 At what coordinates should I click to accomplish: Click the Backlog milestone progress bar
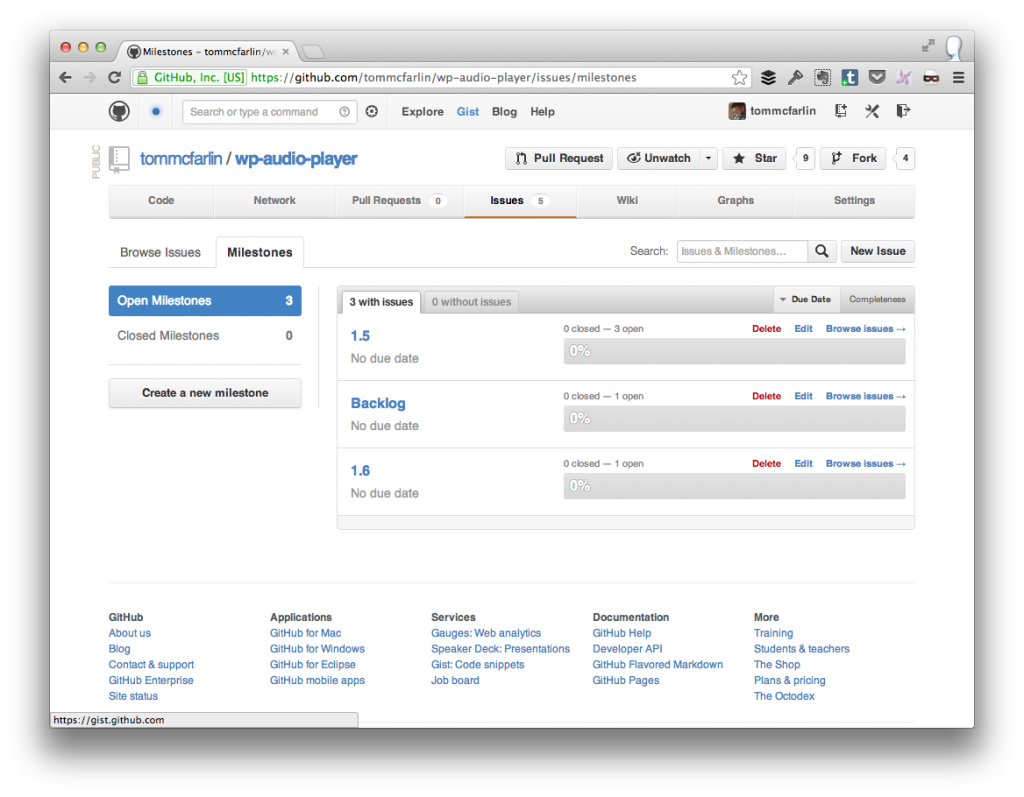tap(734, 418)
